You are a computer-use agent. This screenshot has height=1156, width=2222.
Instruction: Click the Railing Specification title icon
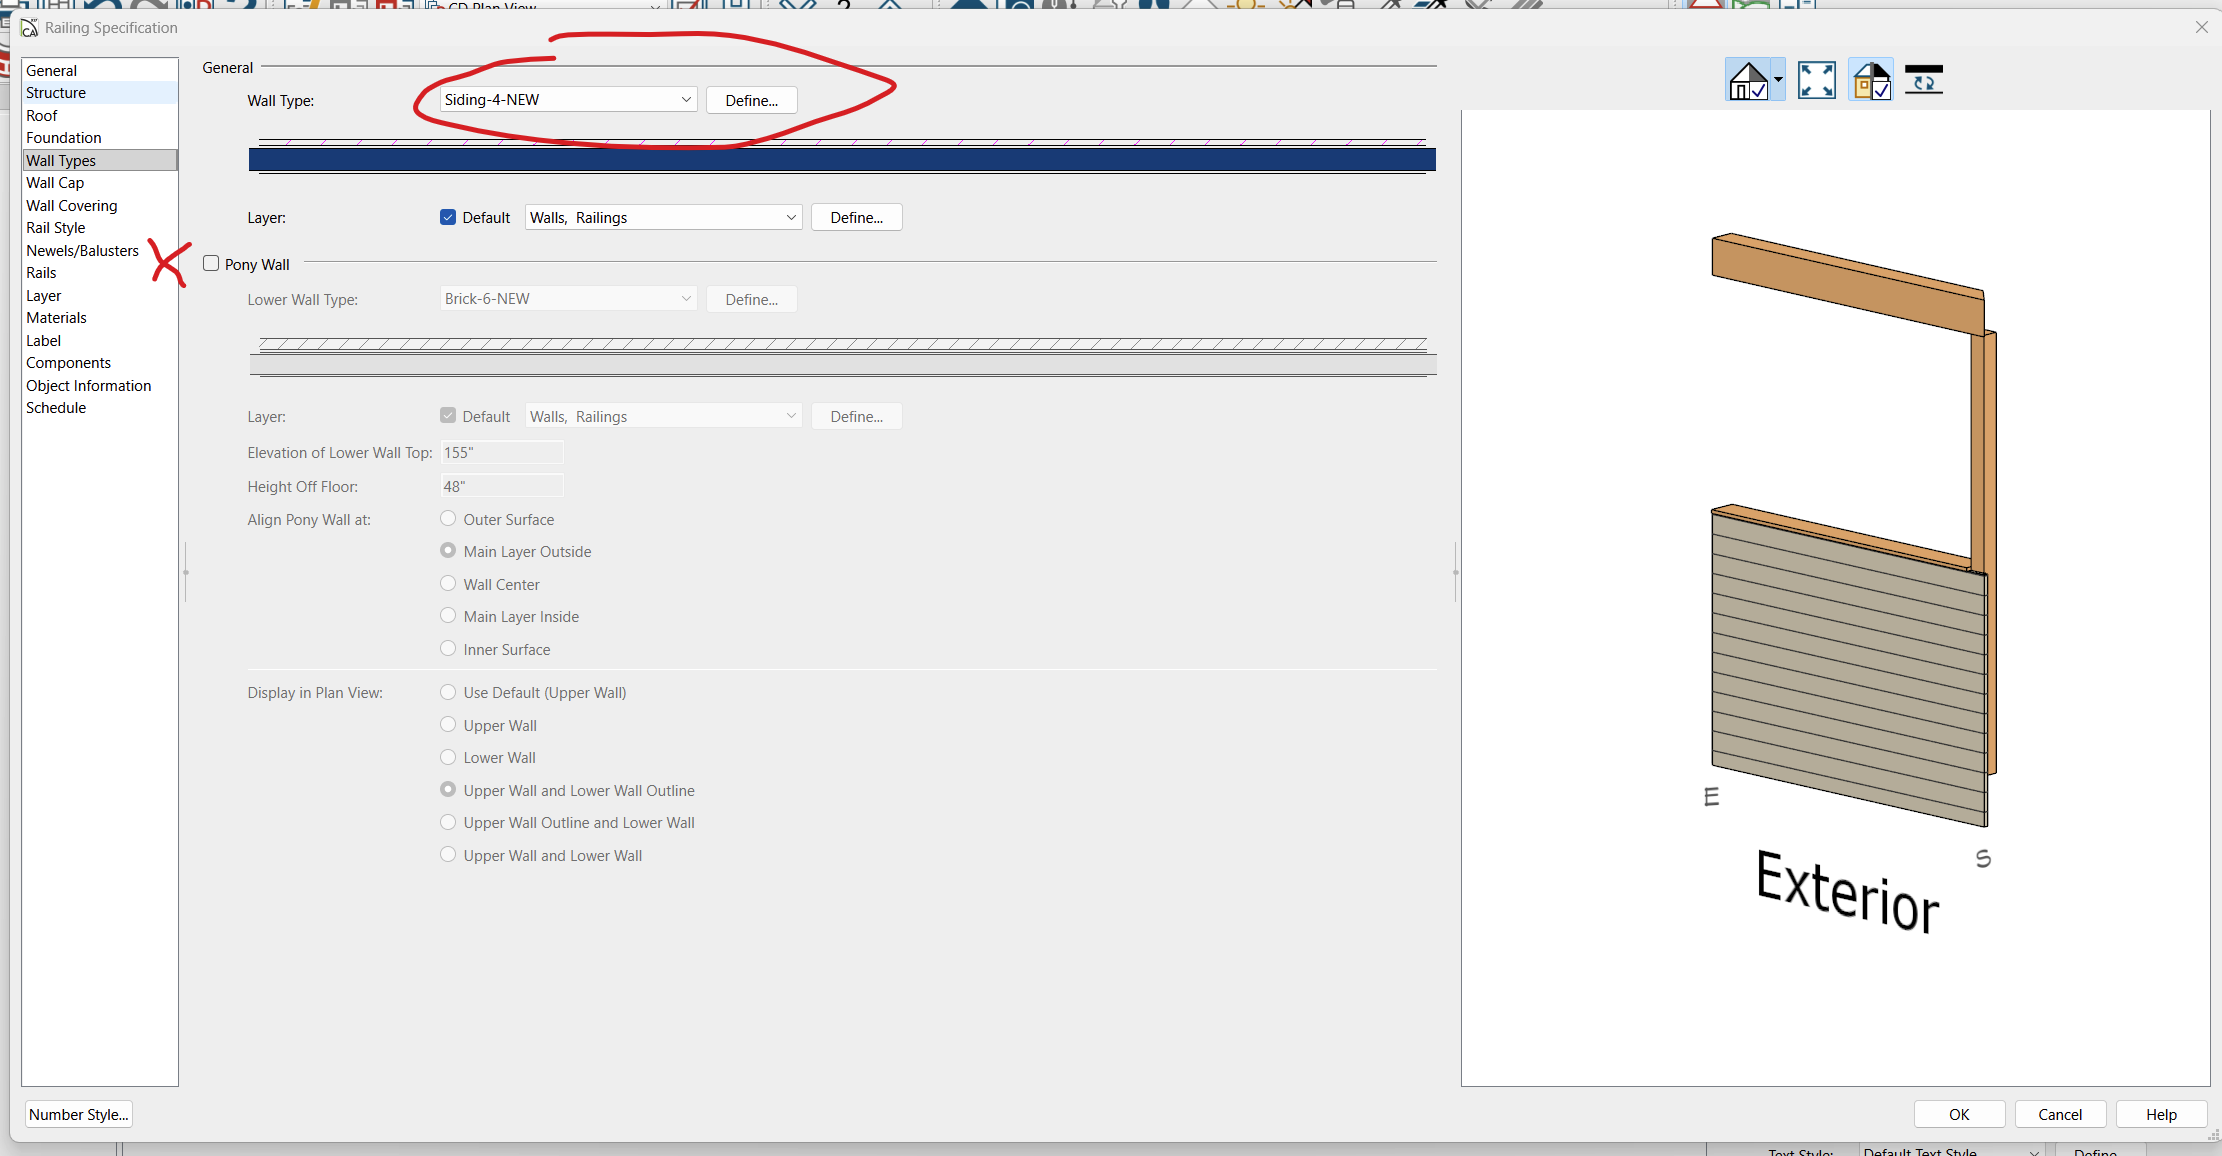coord(30,28)
